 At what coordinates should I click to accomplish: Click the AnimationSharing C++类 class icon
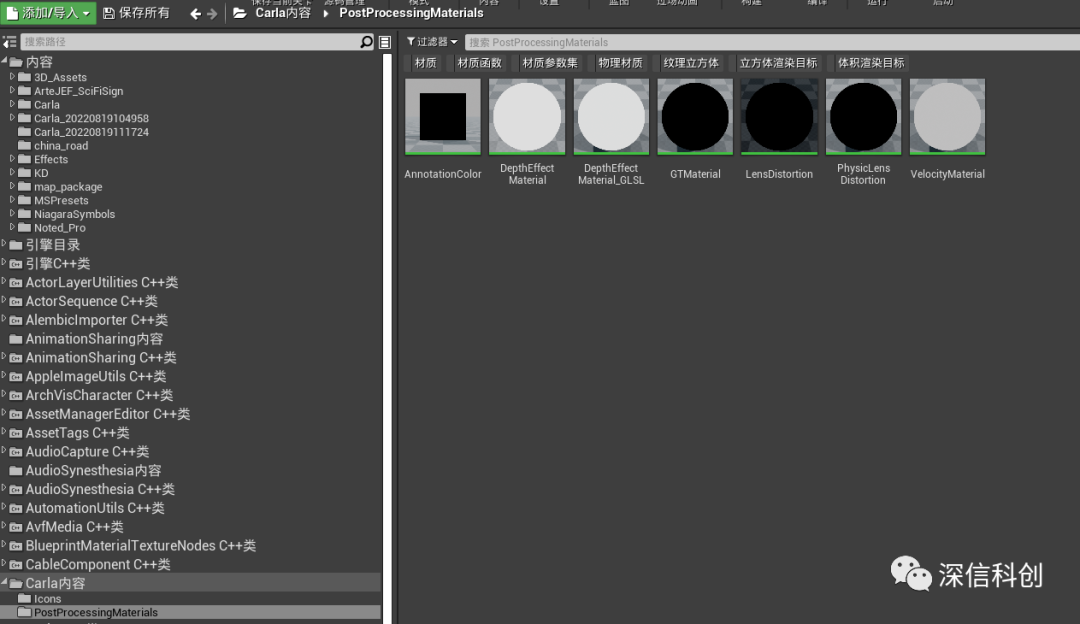pos(16,358)
